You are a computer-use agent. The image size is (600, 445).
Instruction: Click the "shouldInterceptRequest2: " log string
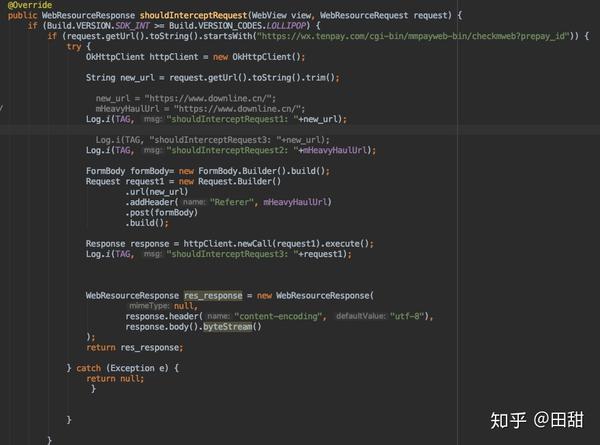pos(232,150)
